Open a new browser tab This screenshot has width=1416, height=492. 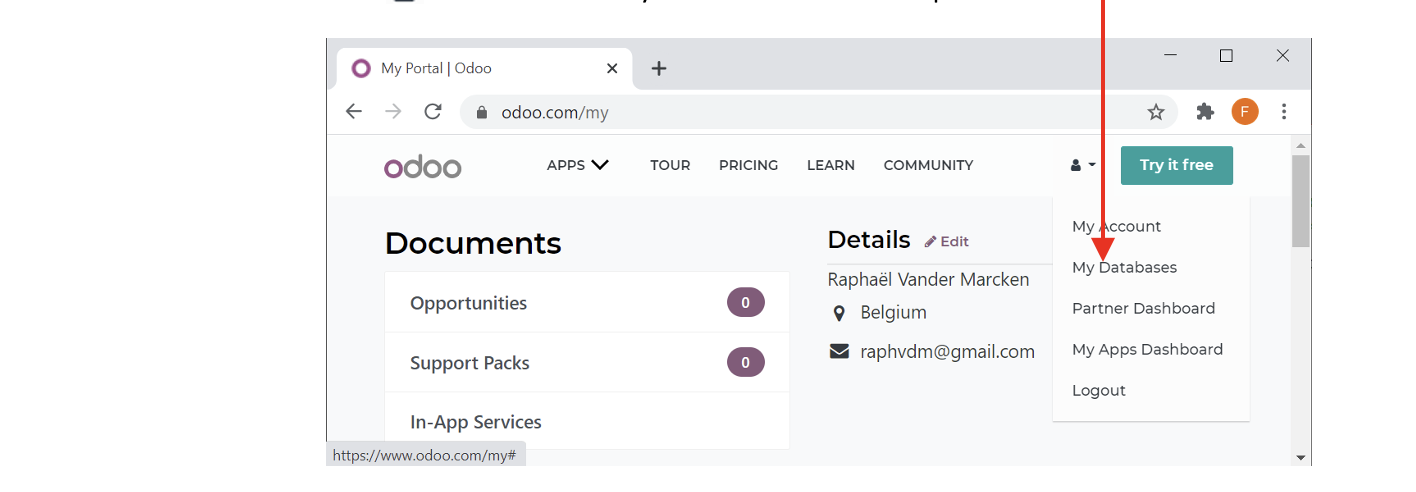(658, 69)
